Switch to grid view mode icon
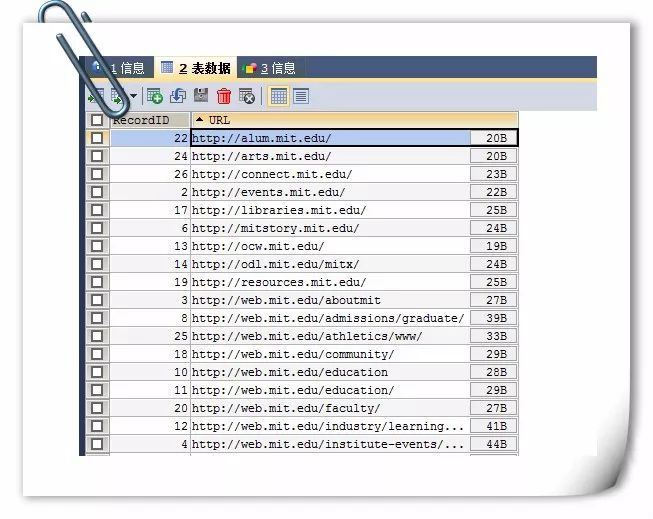 pos(279,96)
